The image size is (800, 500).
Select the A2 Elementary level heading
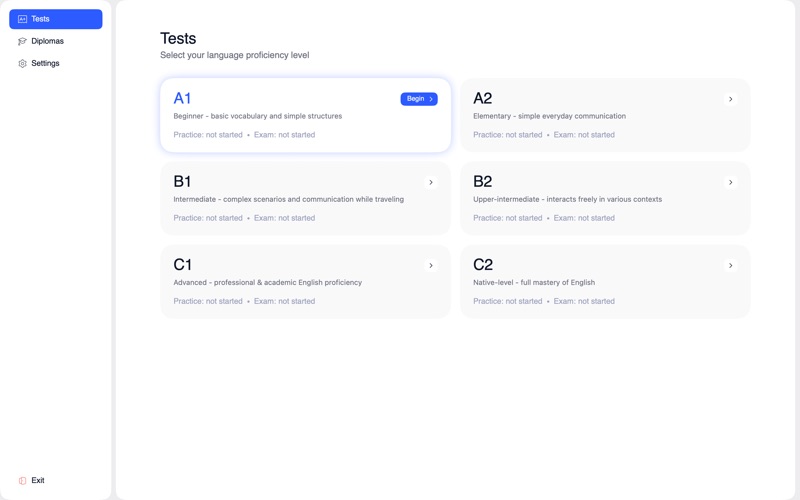point(483,98)
